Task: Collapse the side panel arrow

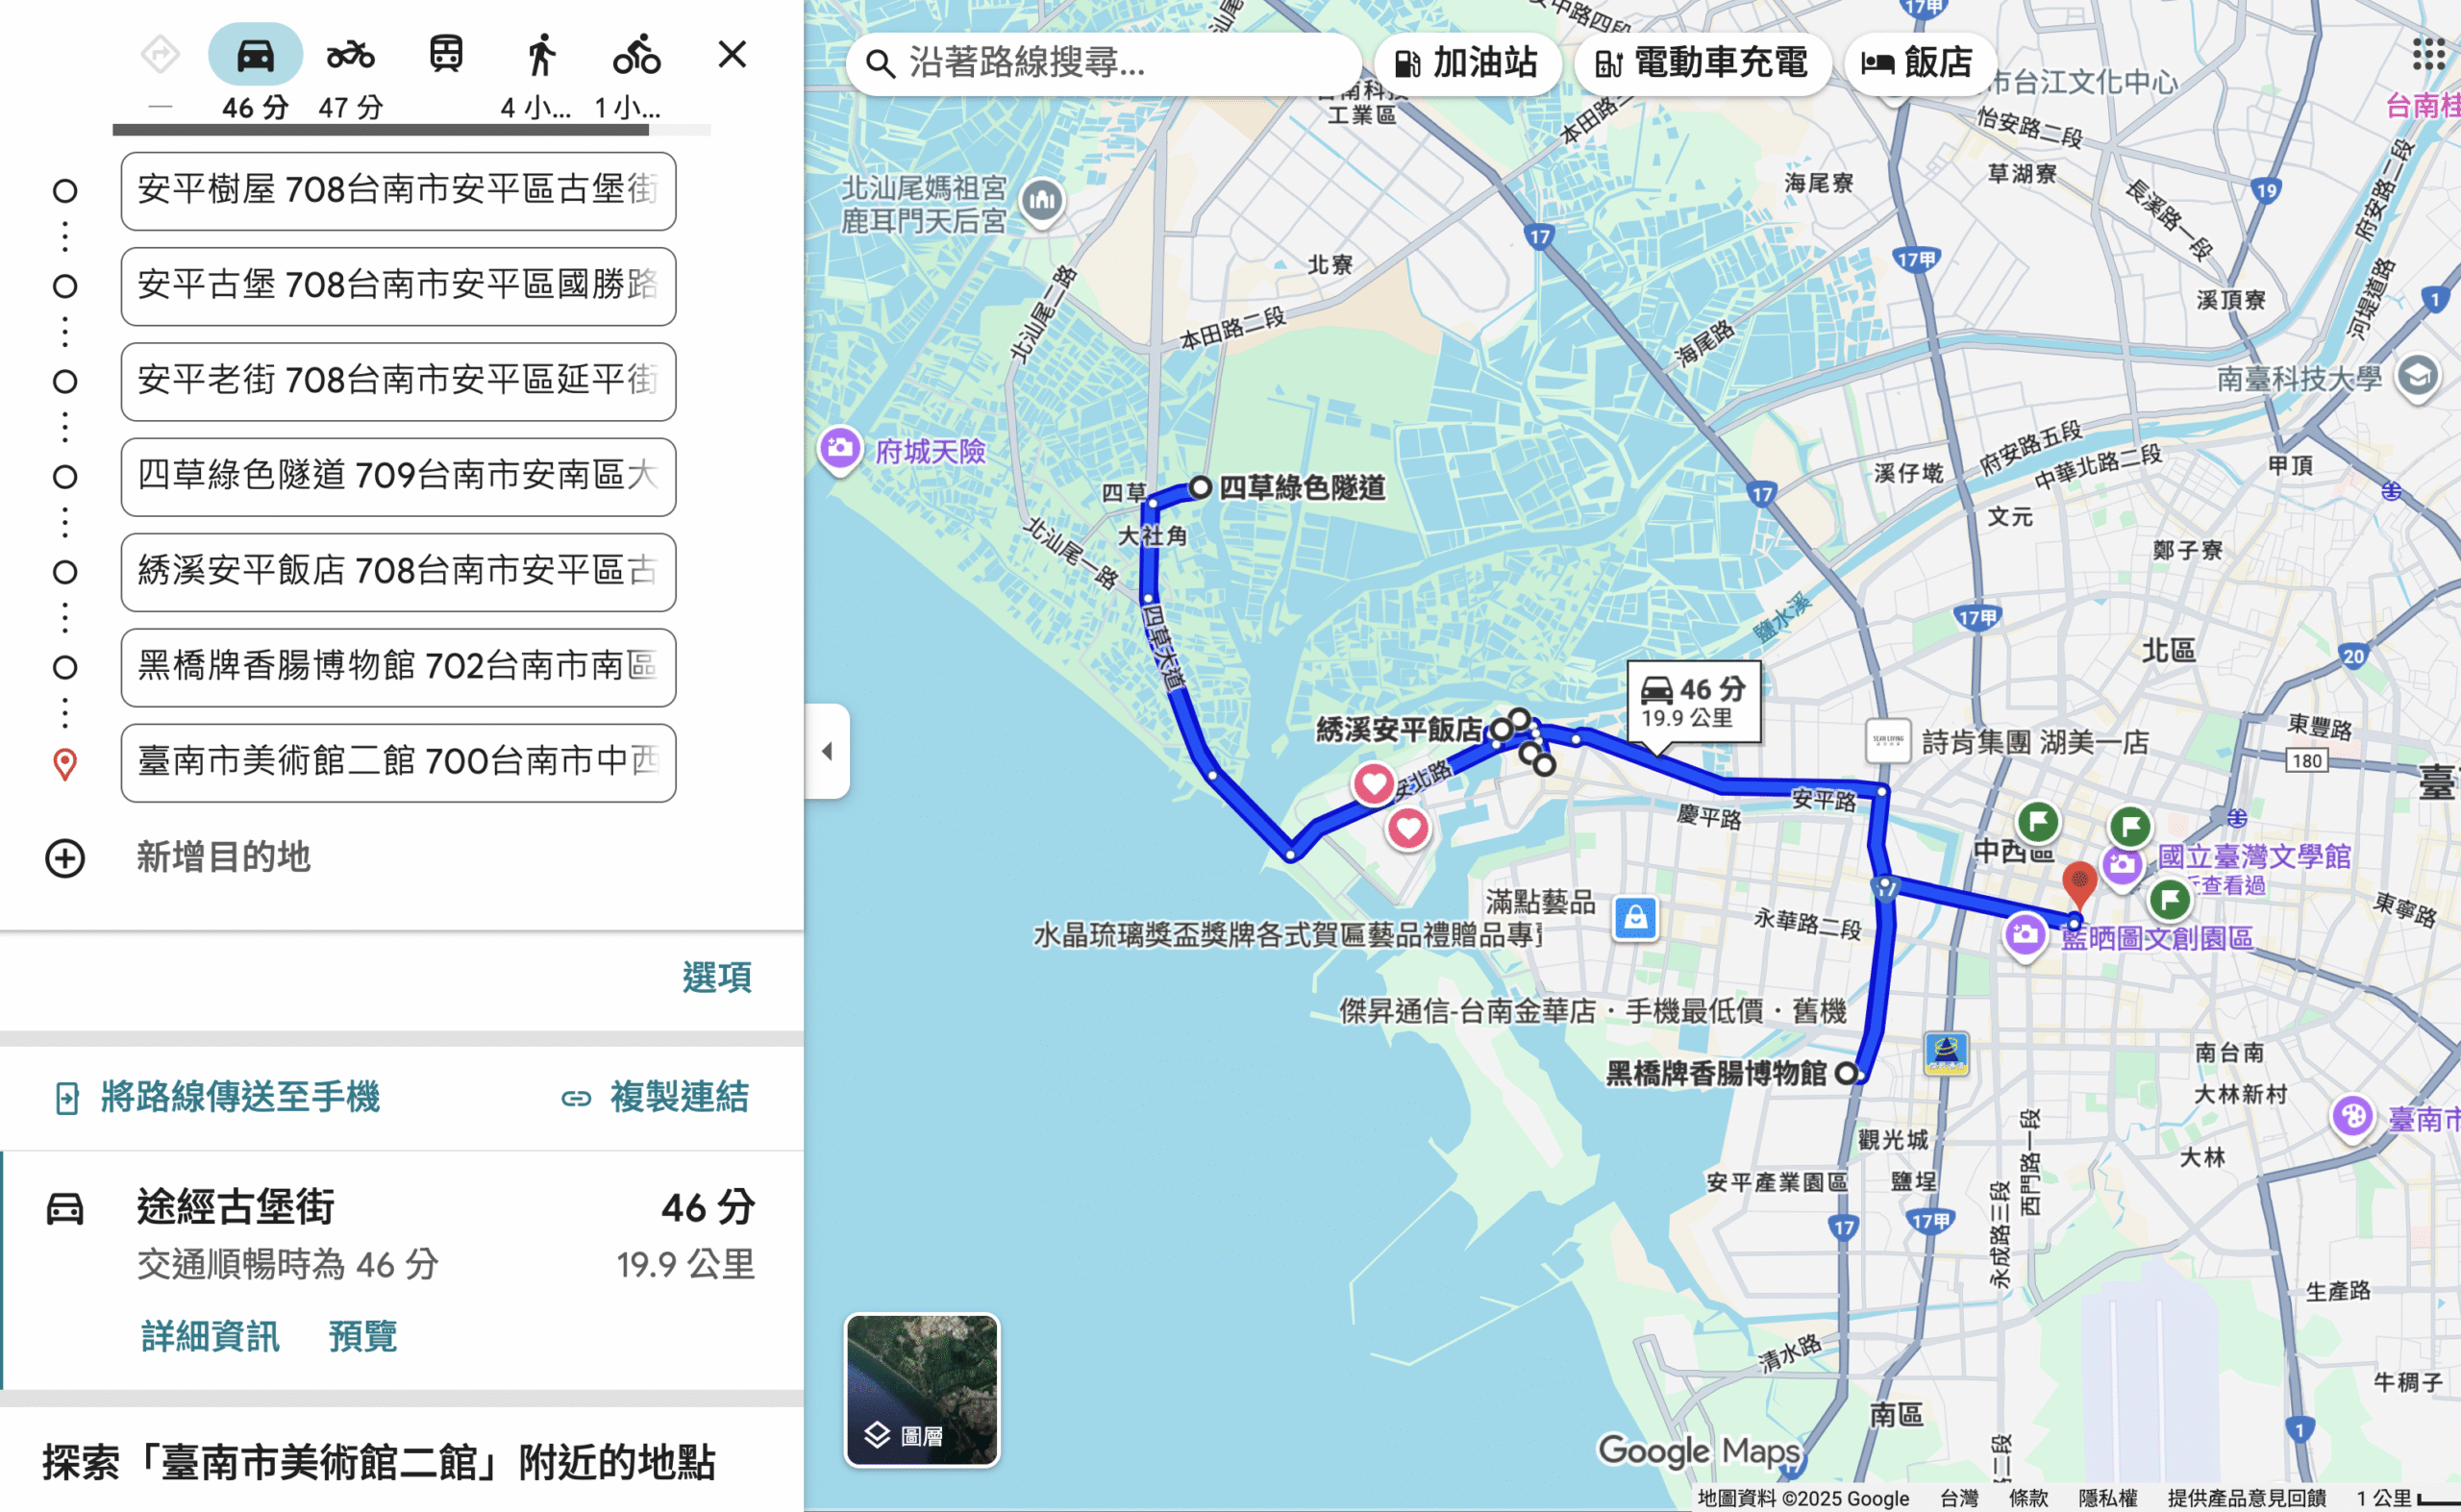Action: tap(827, 751)
